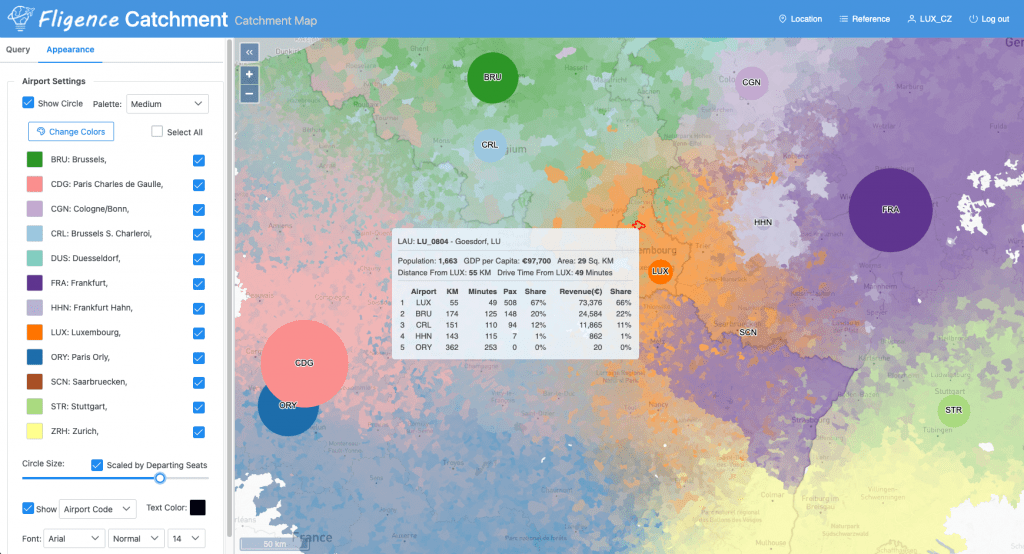Click the BRU Brussels airport circle
Screen dimensions: 1024x554
492,77
